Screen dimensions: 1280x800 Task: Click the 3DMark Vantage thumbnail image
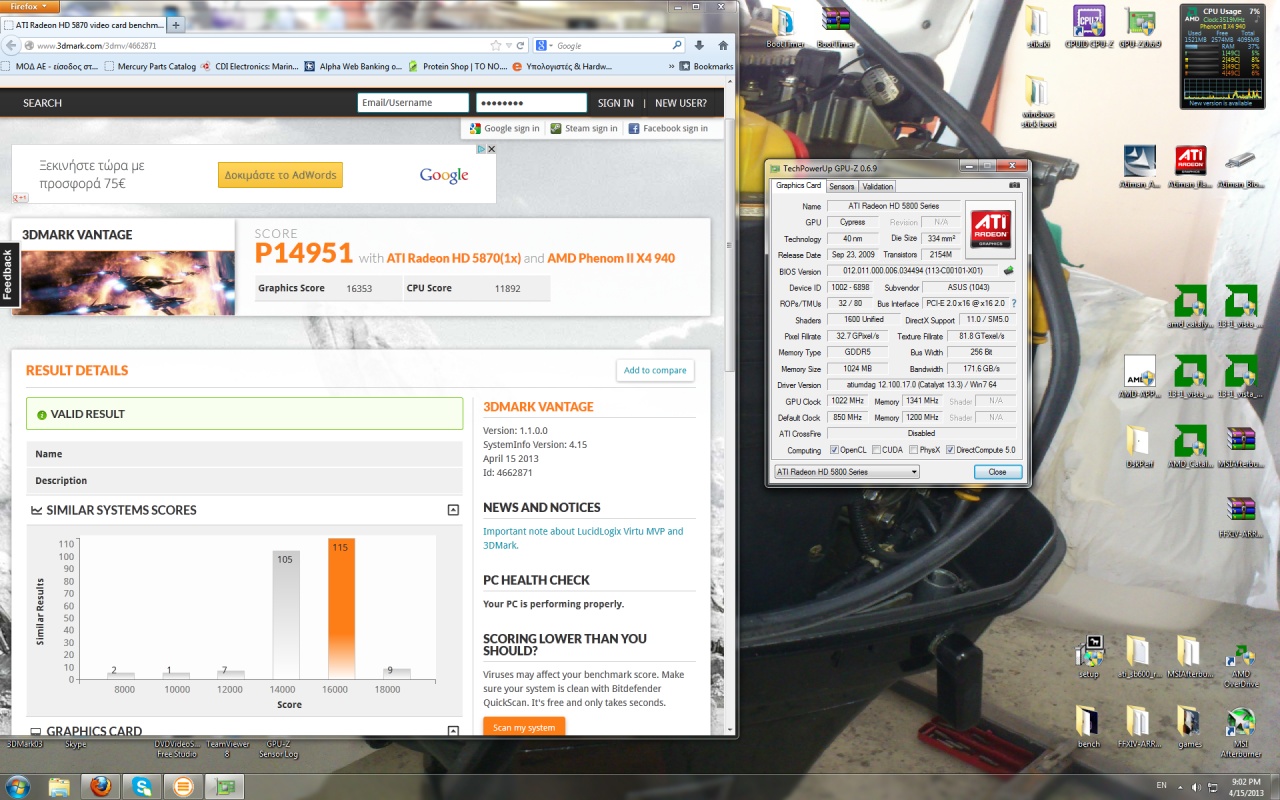[x=123, y=282]
